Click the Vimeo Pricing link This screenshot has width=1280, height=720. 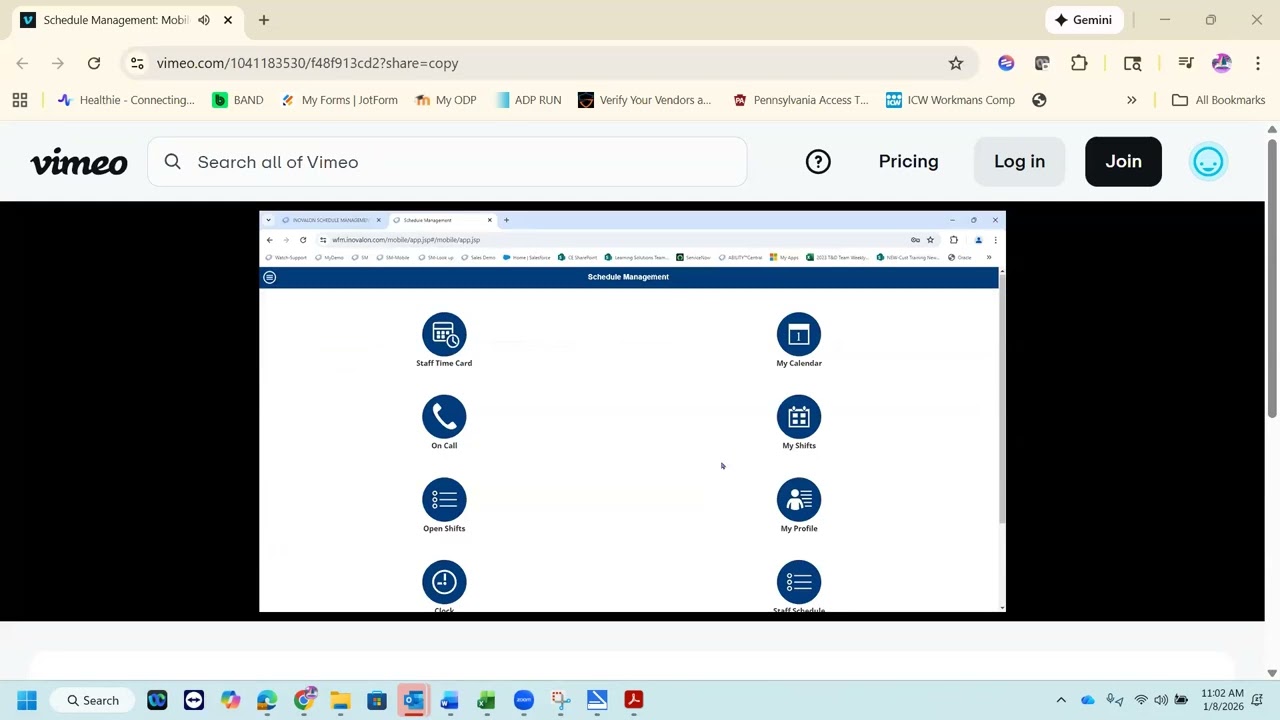pos(908,162)
